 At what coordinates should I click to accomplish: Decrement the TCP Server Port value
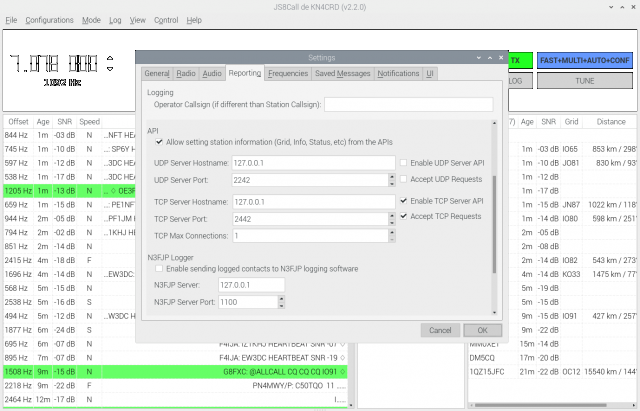click(392, 222)
